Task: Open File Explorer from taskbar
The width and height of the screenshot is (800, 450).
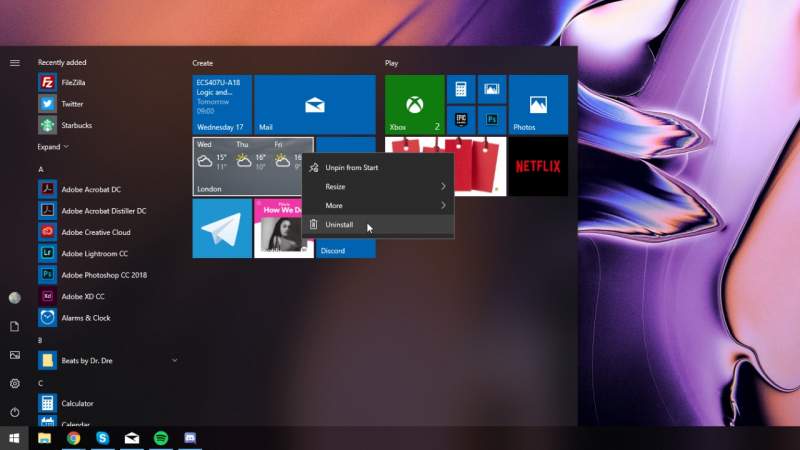Action: coord(44,438)
